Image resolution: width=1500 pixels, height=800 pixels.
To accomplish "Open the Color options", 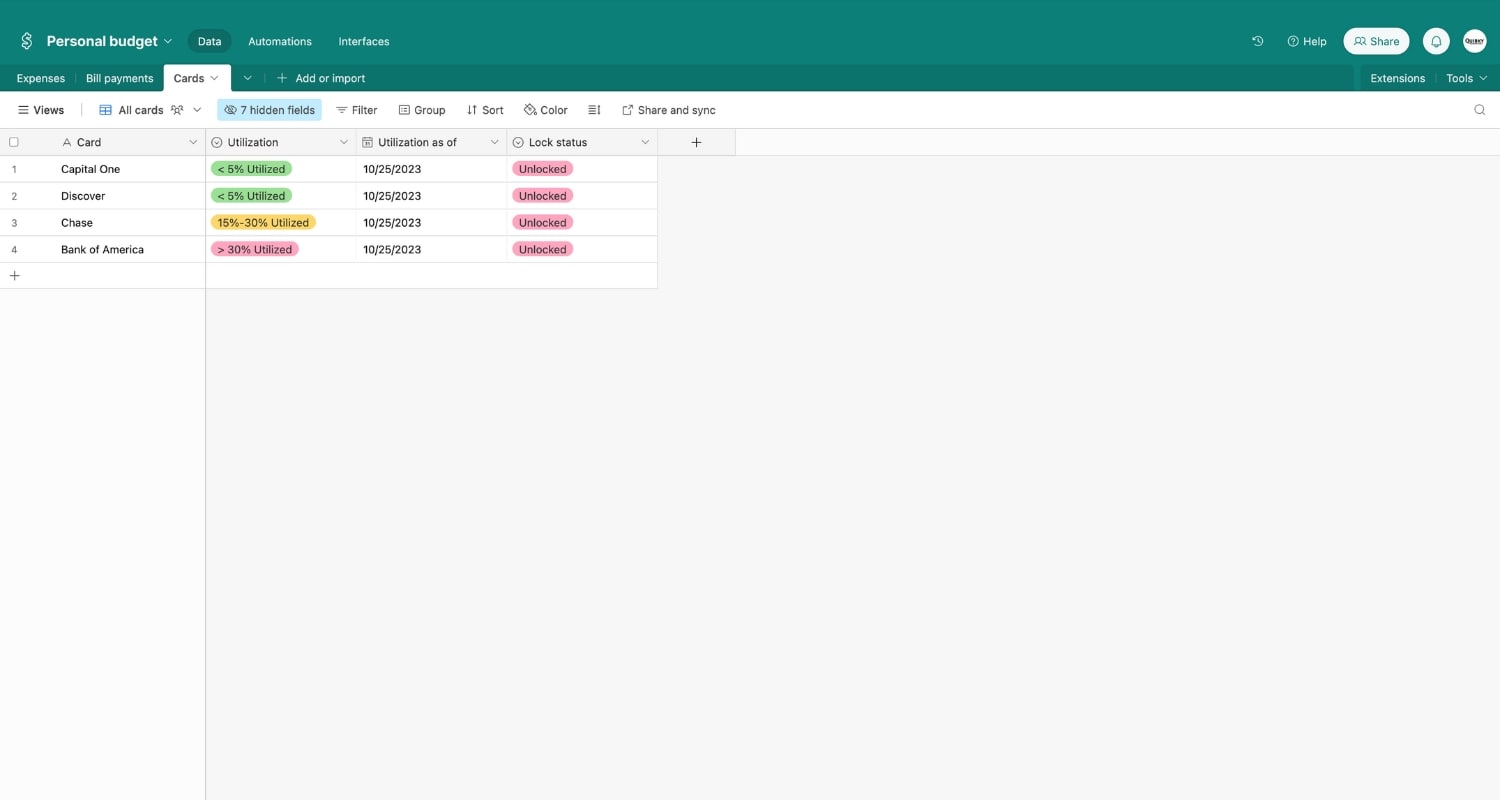I will [546, 110].
